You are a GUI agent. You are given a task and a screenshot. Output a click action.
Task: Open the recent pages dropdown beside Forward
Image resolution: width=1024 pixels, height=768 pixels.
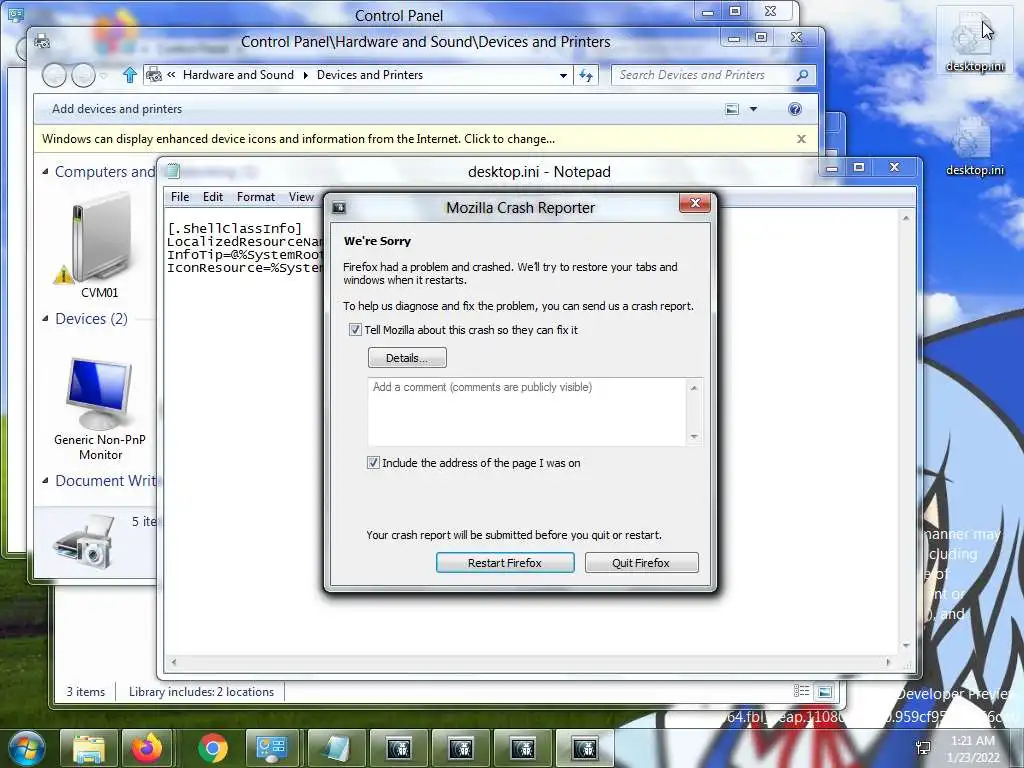[x=103, y=76]
